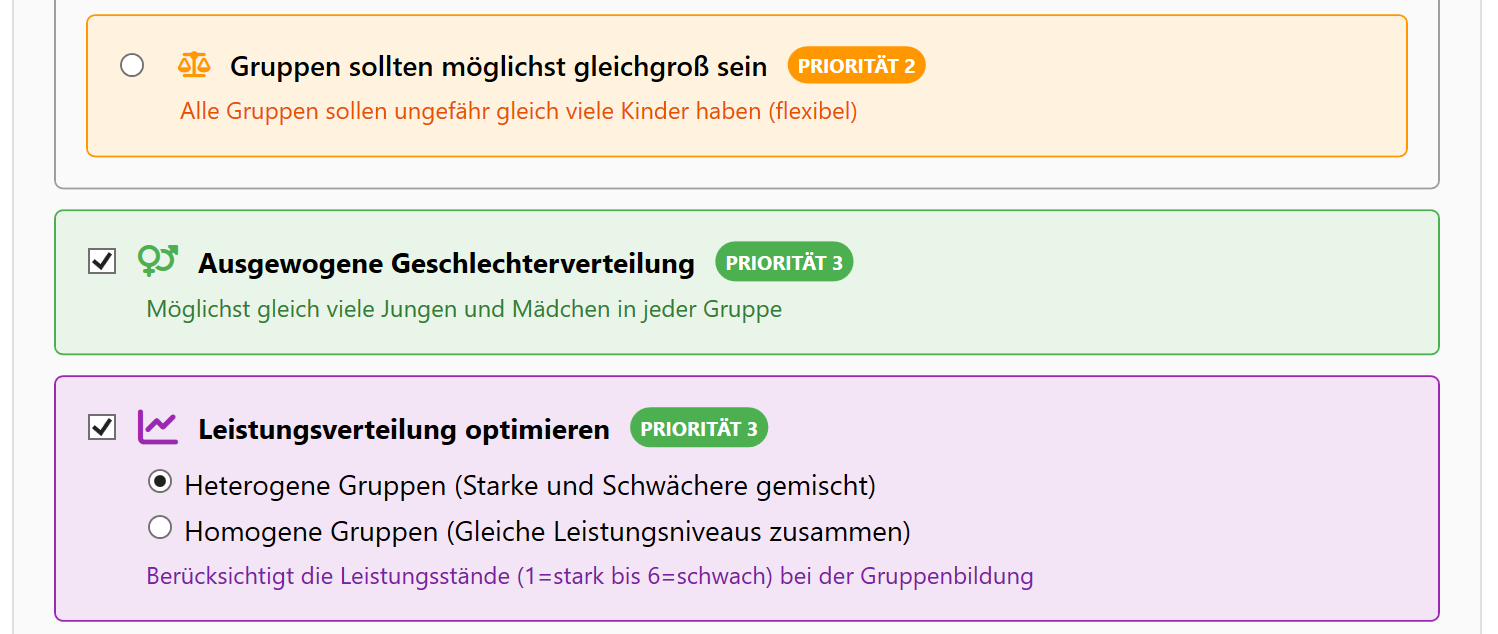This screenshot has width=1498, height=634.
Task: Click the text about Leistungsstände 1 bis 6
Action: 590,576
